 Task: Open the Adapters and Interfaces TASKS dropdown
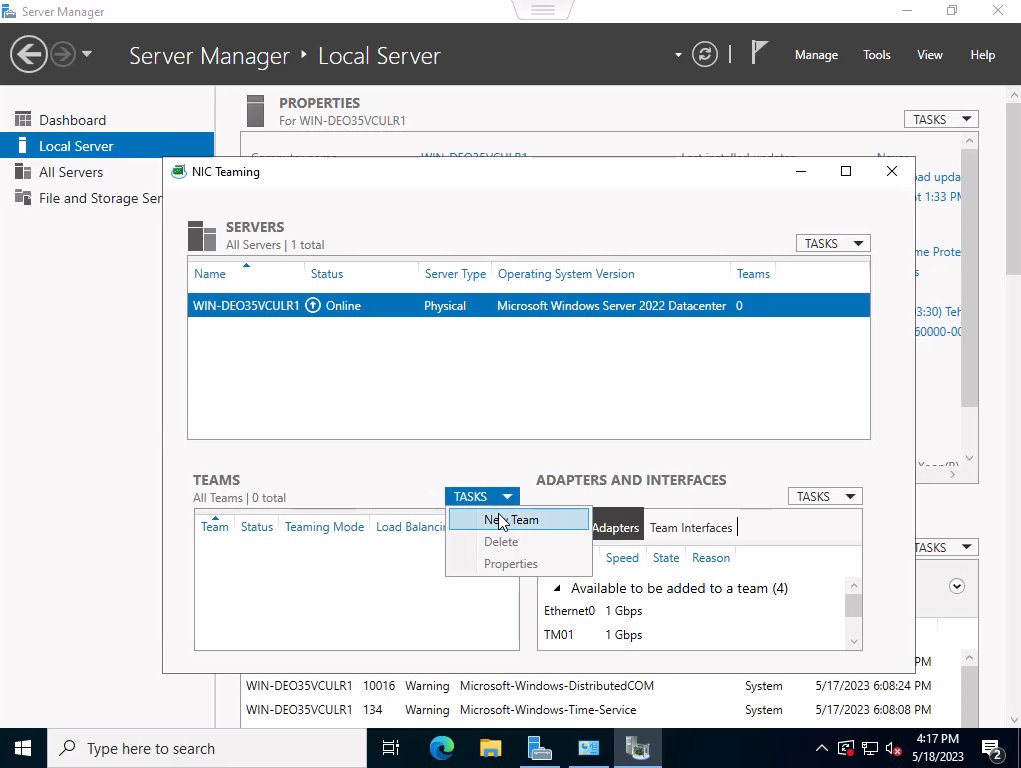(824, 496)
